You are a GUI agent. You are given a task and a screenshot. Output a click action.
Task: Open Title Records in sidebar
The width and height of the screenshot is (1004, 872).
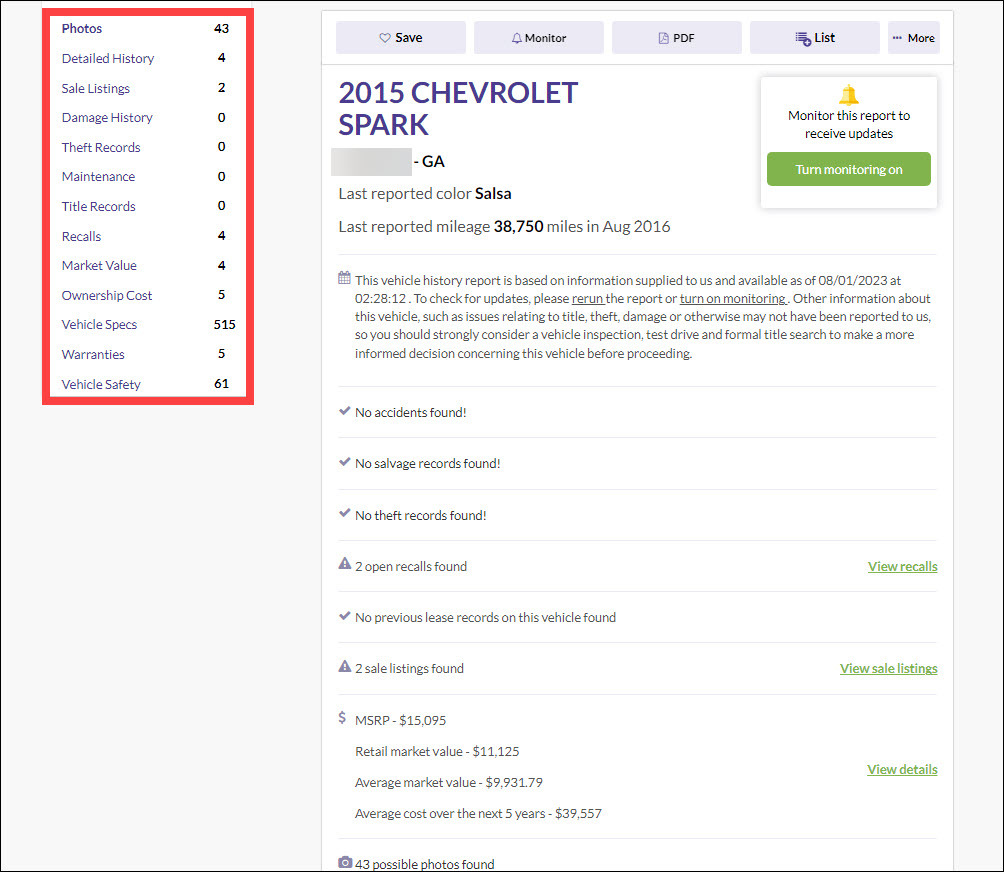99,206
